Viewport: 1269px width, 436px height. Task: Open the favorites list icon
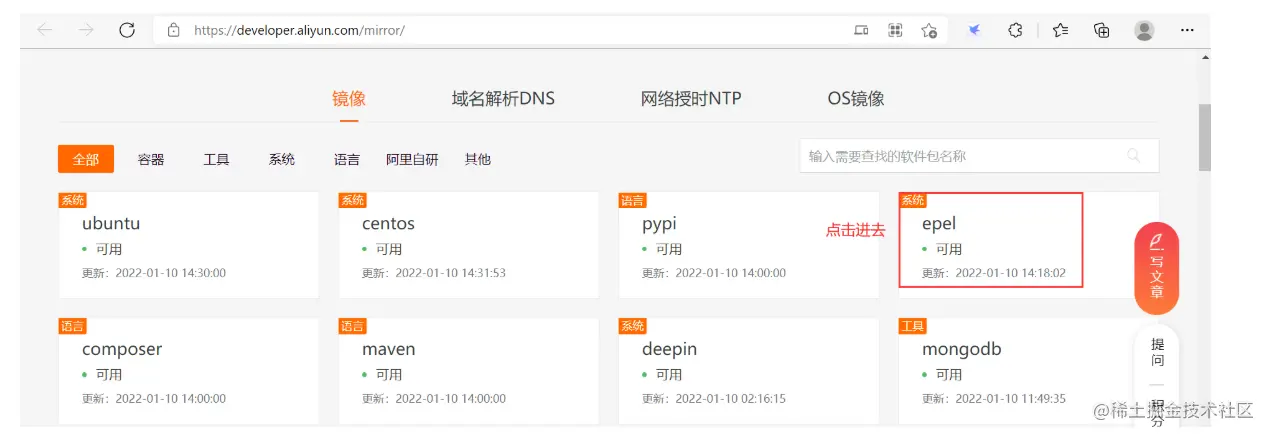pyautogui.click(x=1061, y=30)
